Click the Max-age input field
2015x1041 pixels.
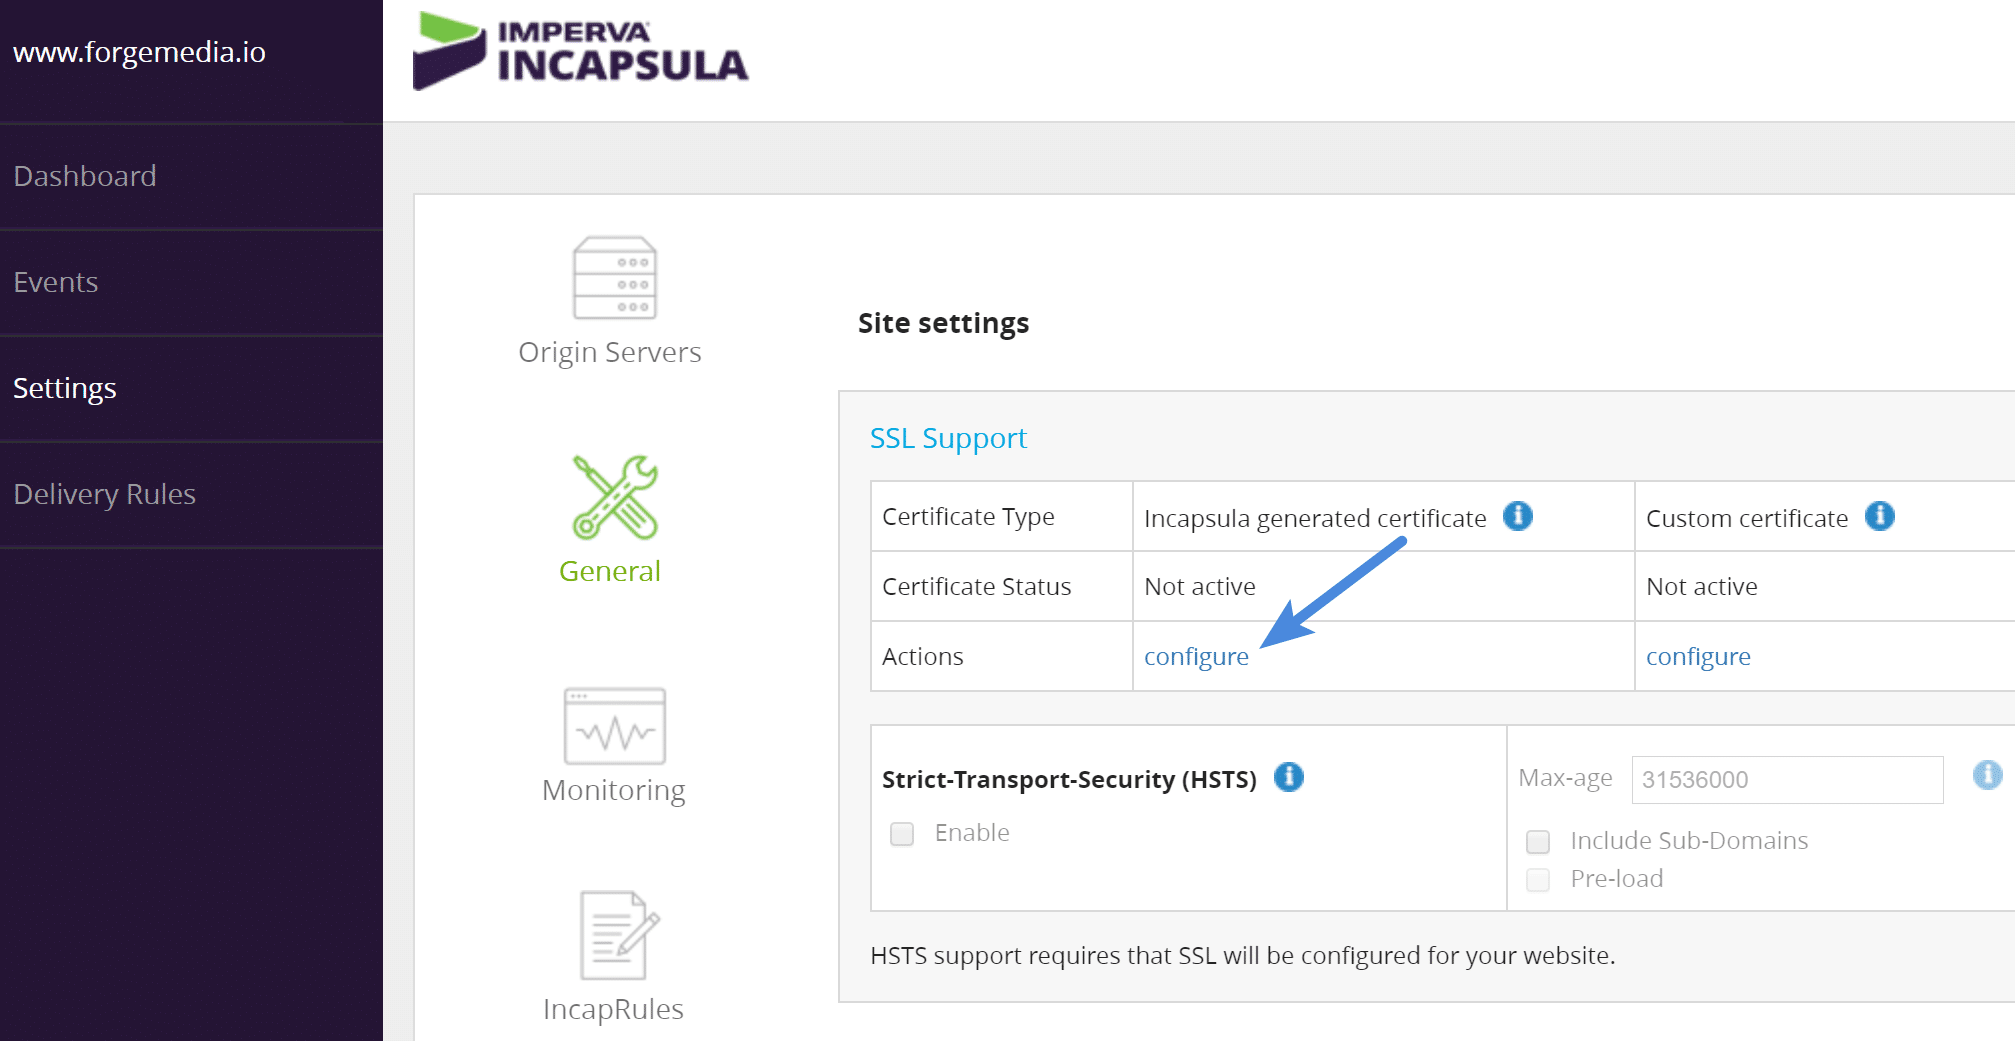pos(1787,780)
